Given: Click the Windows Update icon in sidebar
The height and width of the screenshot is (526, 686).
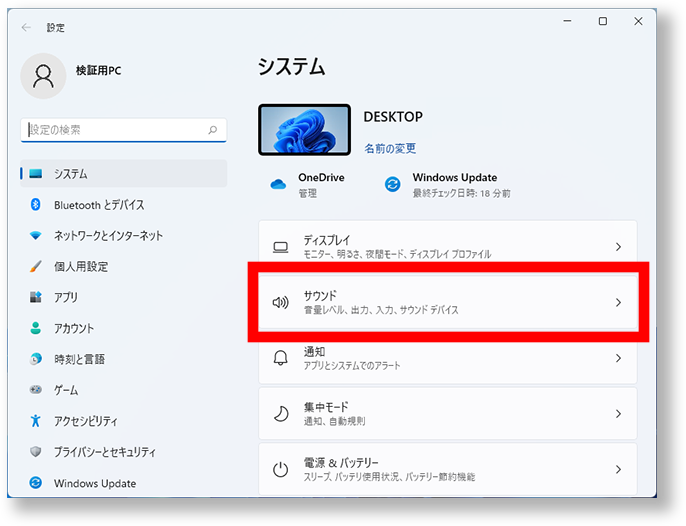Looking at the screenshot, I should tap(35, 483).
